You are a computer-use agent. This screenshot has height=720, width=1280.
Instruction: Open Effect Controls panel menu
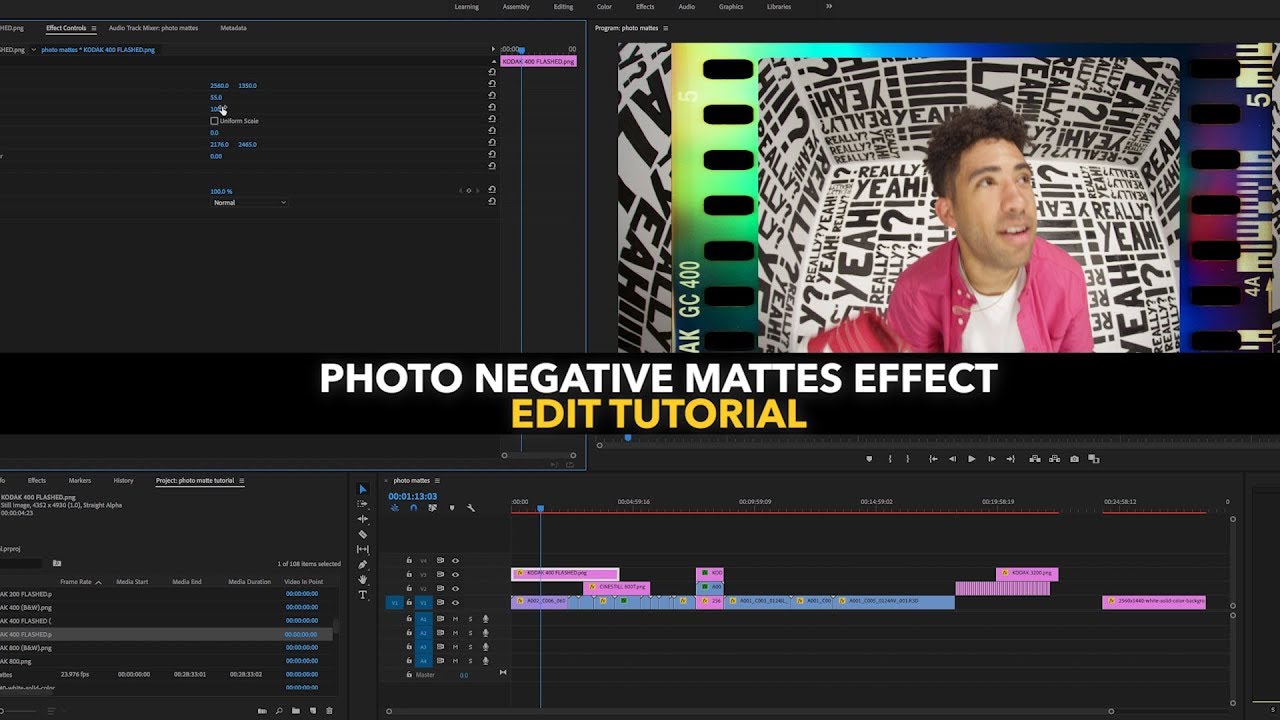[94, 28]
